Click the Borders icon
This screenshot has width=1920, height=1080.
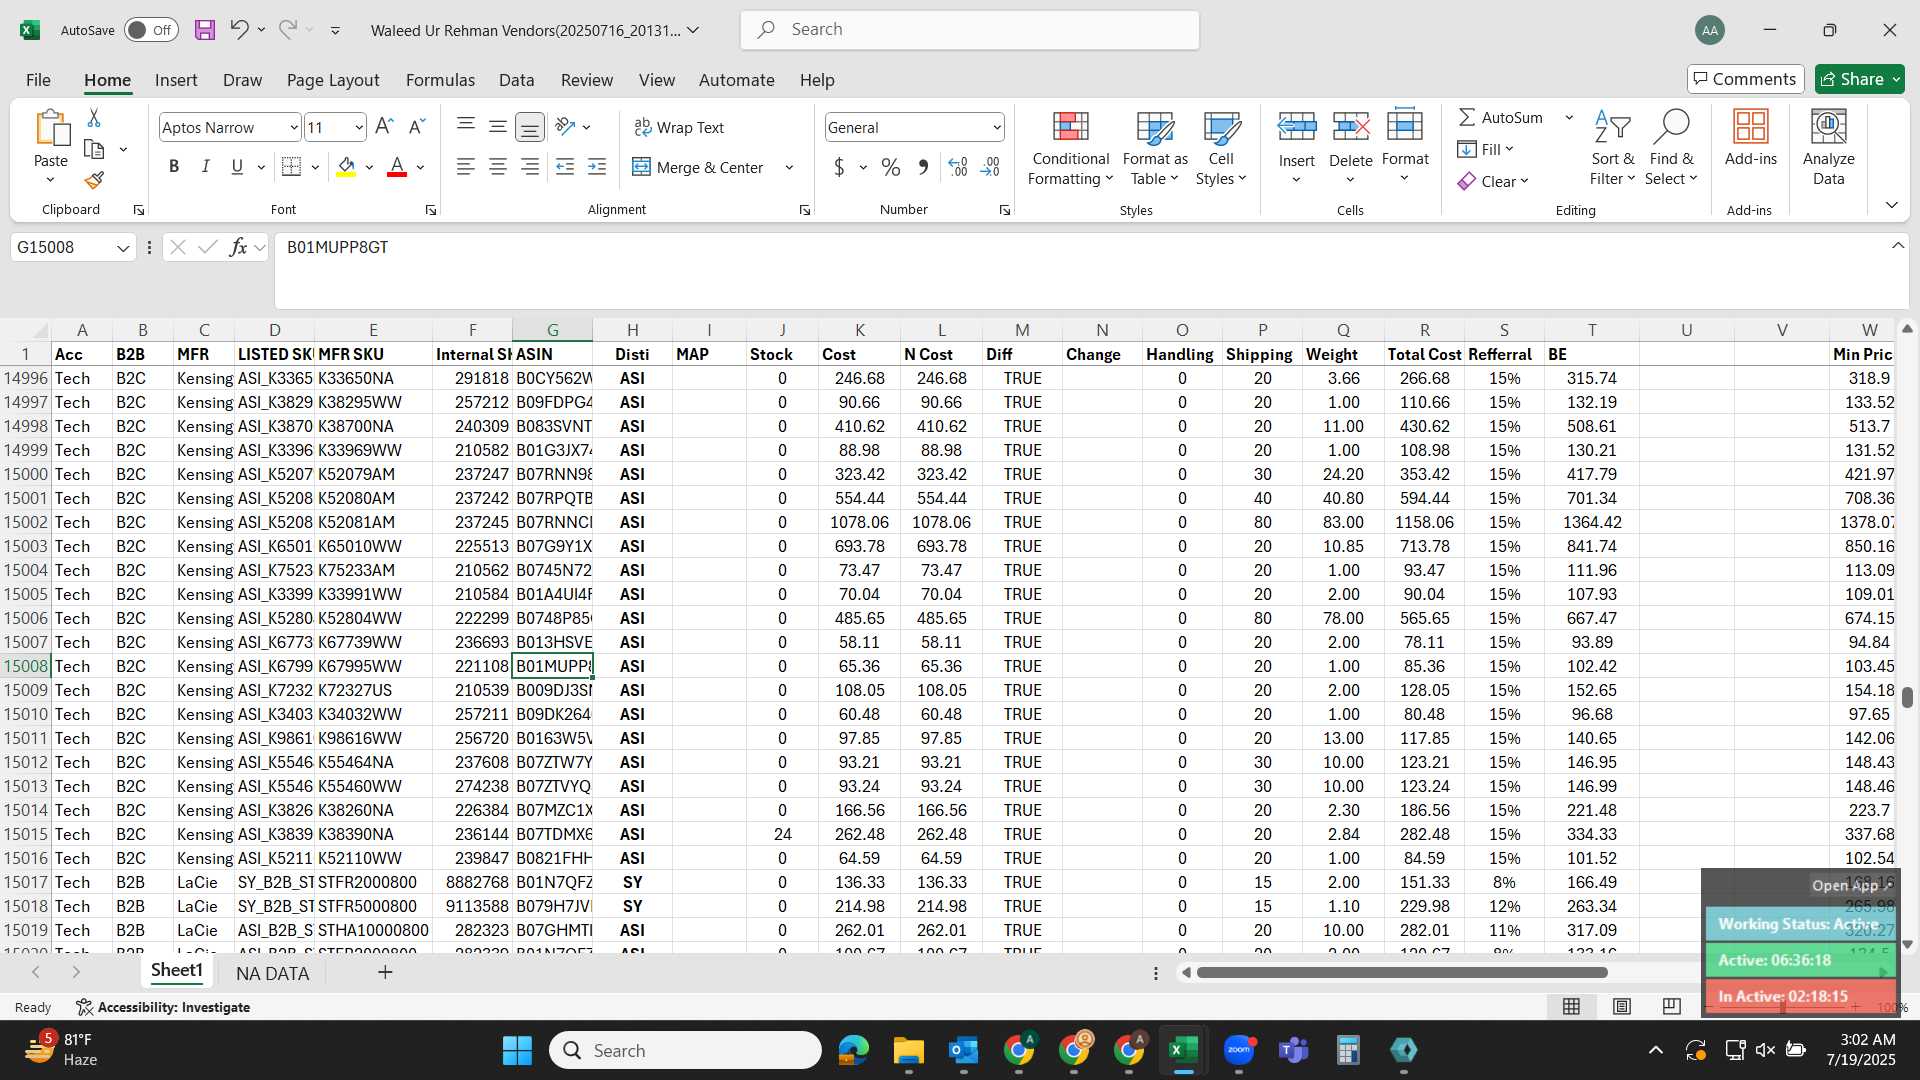(291, 167)
